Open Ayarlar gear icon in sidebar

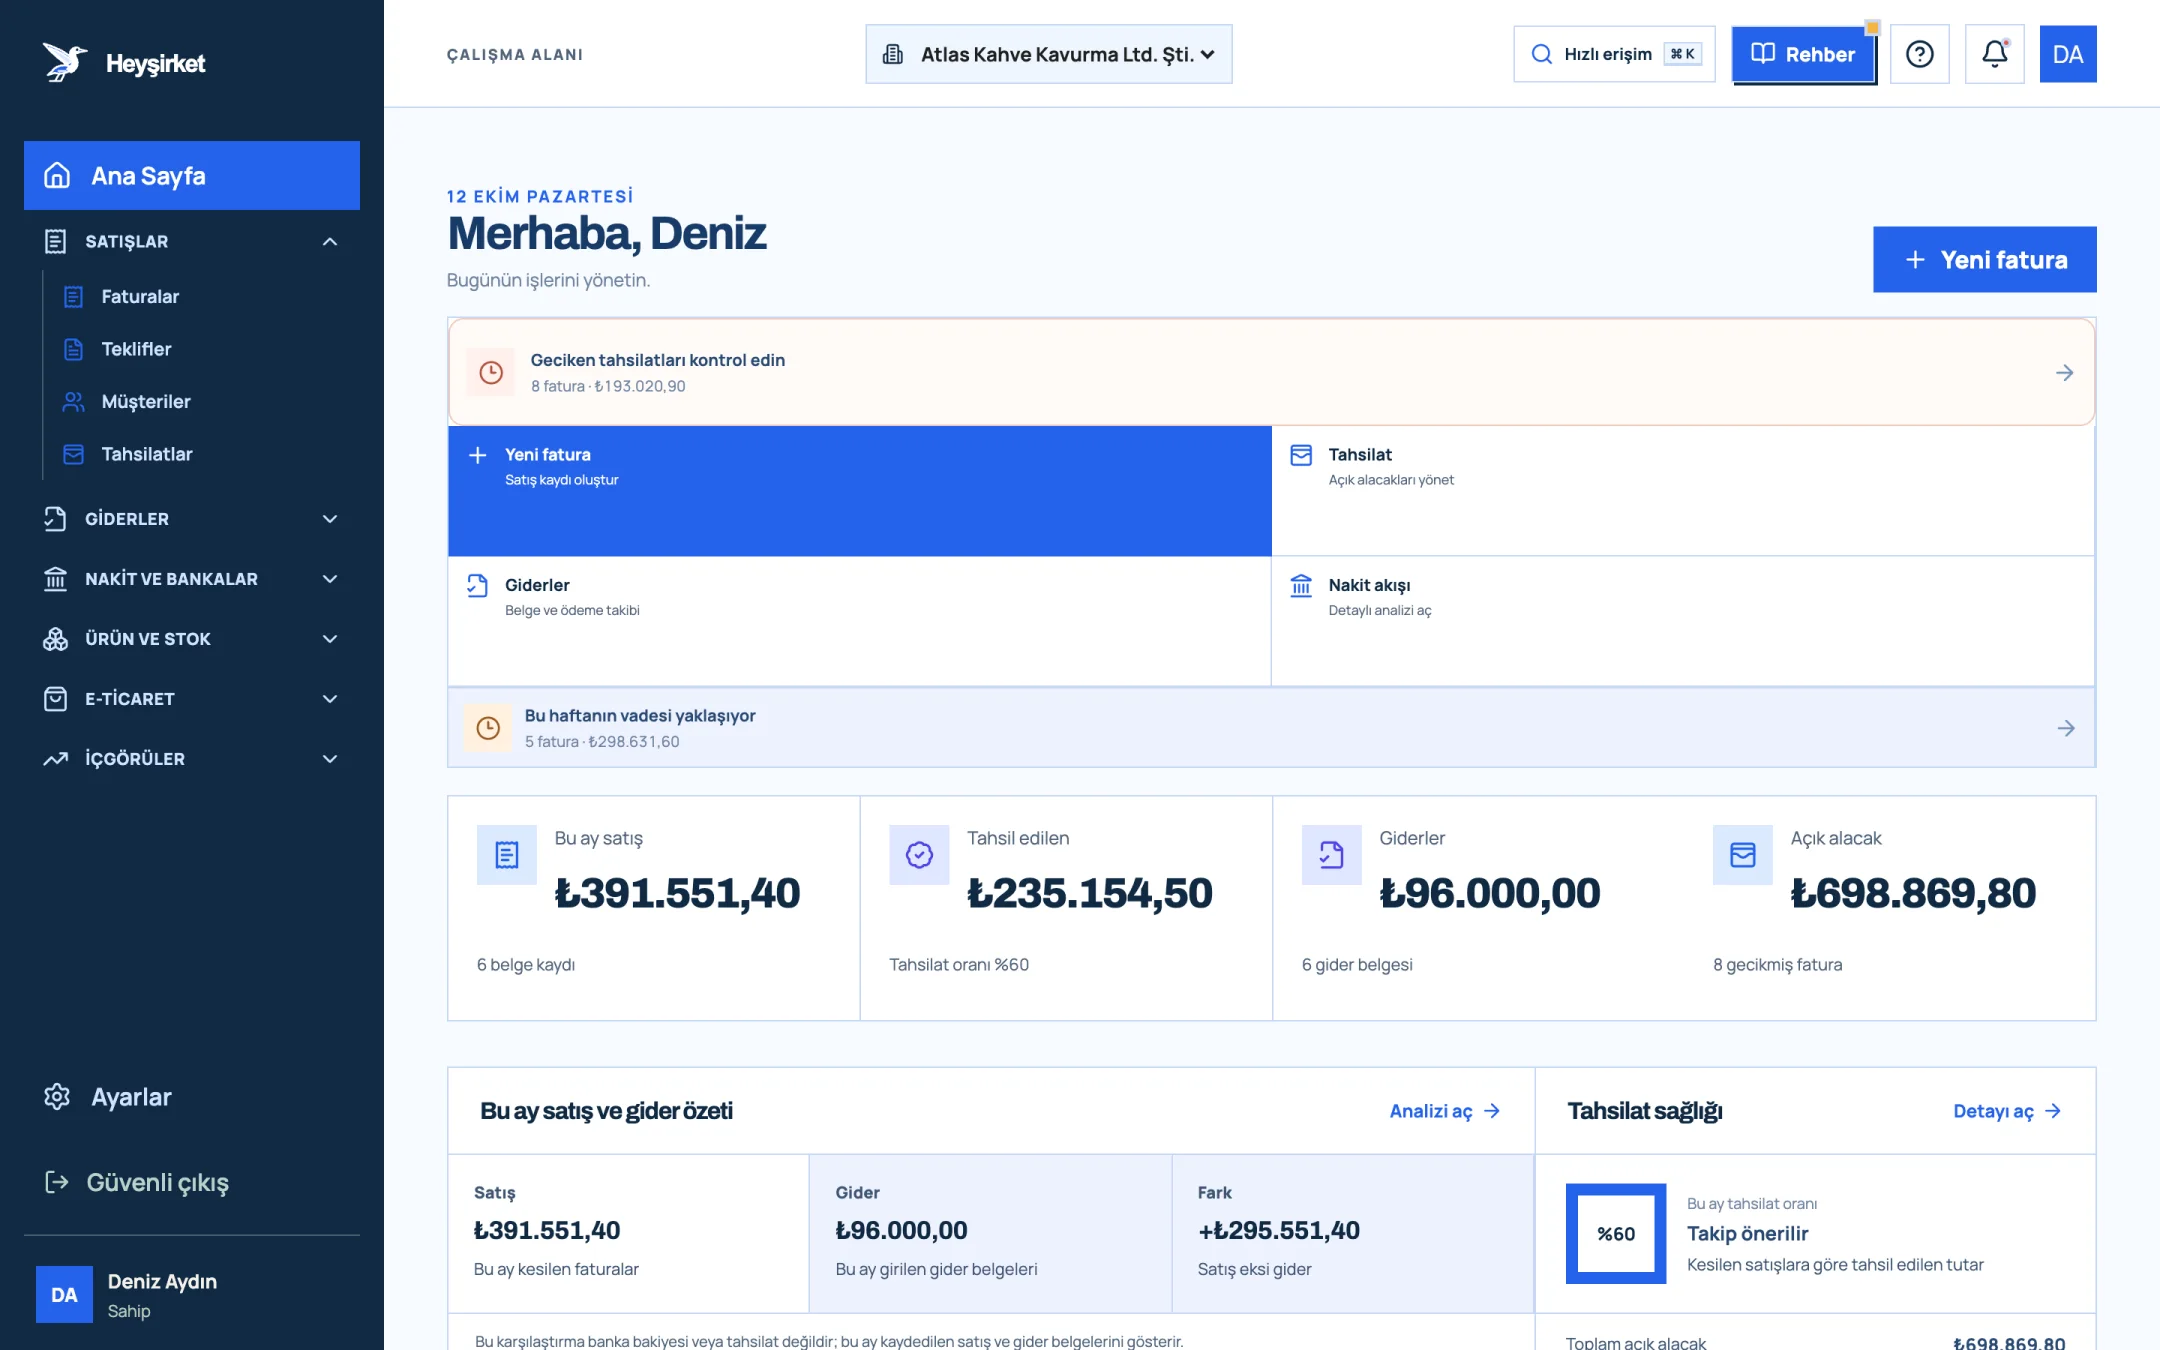(57, 1097)
